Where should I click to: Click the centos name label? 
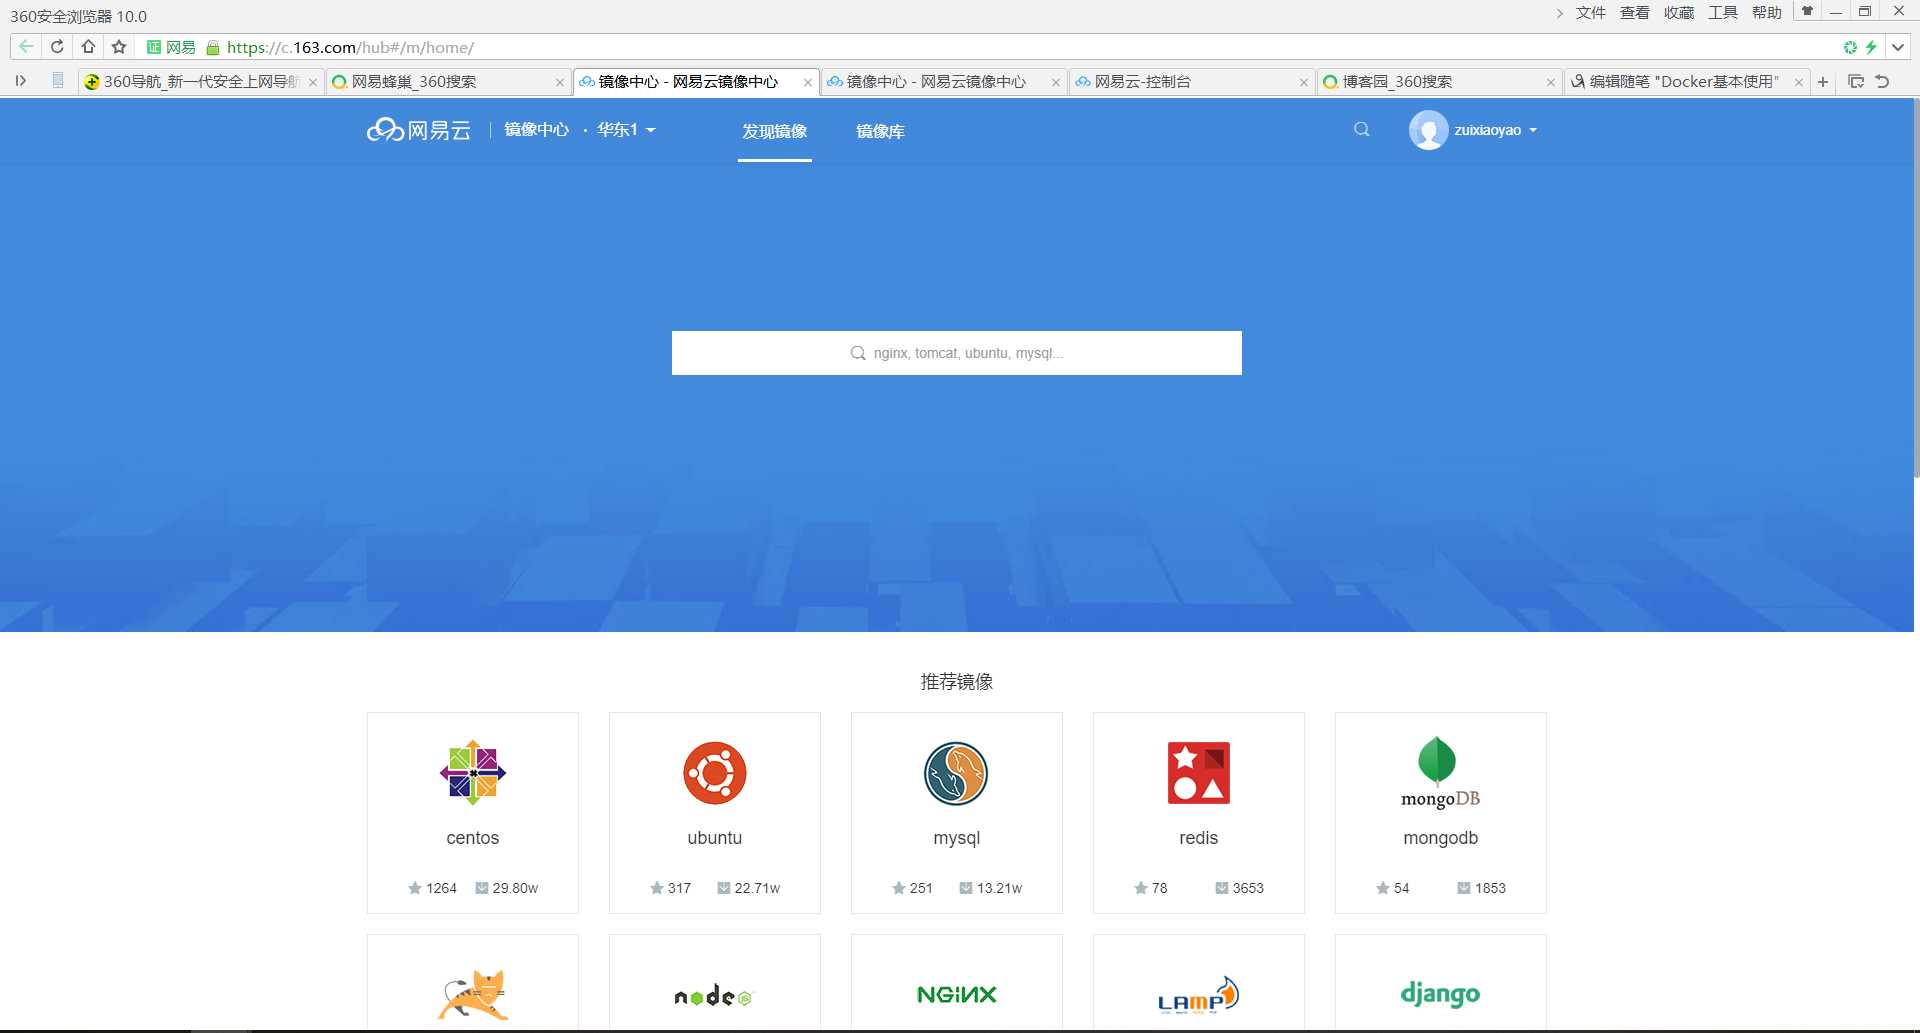[473, 838]
